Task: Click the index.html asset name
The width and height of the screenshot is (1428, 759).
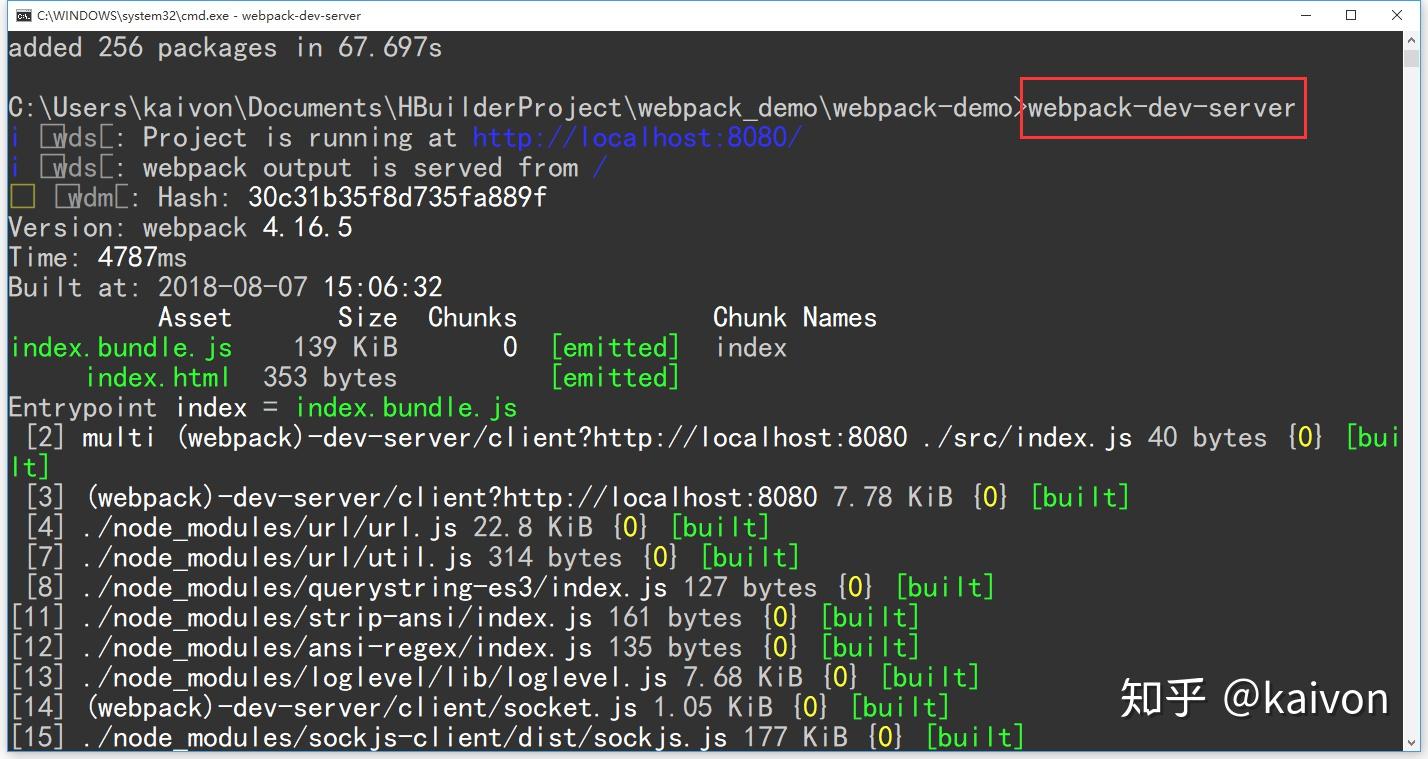Action: [x=158, y=377]
